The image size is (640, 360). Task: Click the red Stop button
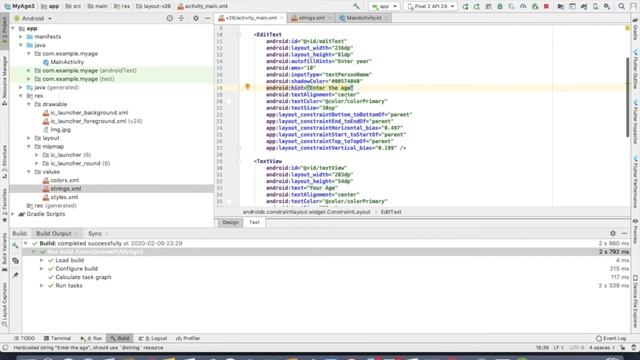(x=546, y=6)
